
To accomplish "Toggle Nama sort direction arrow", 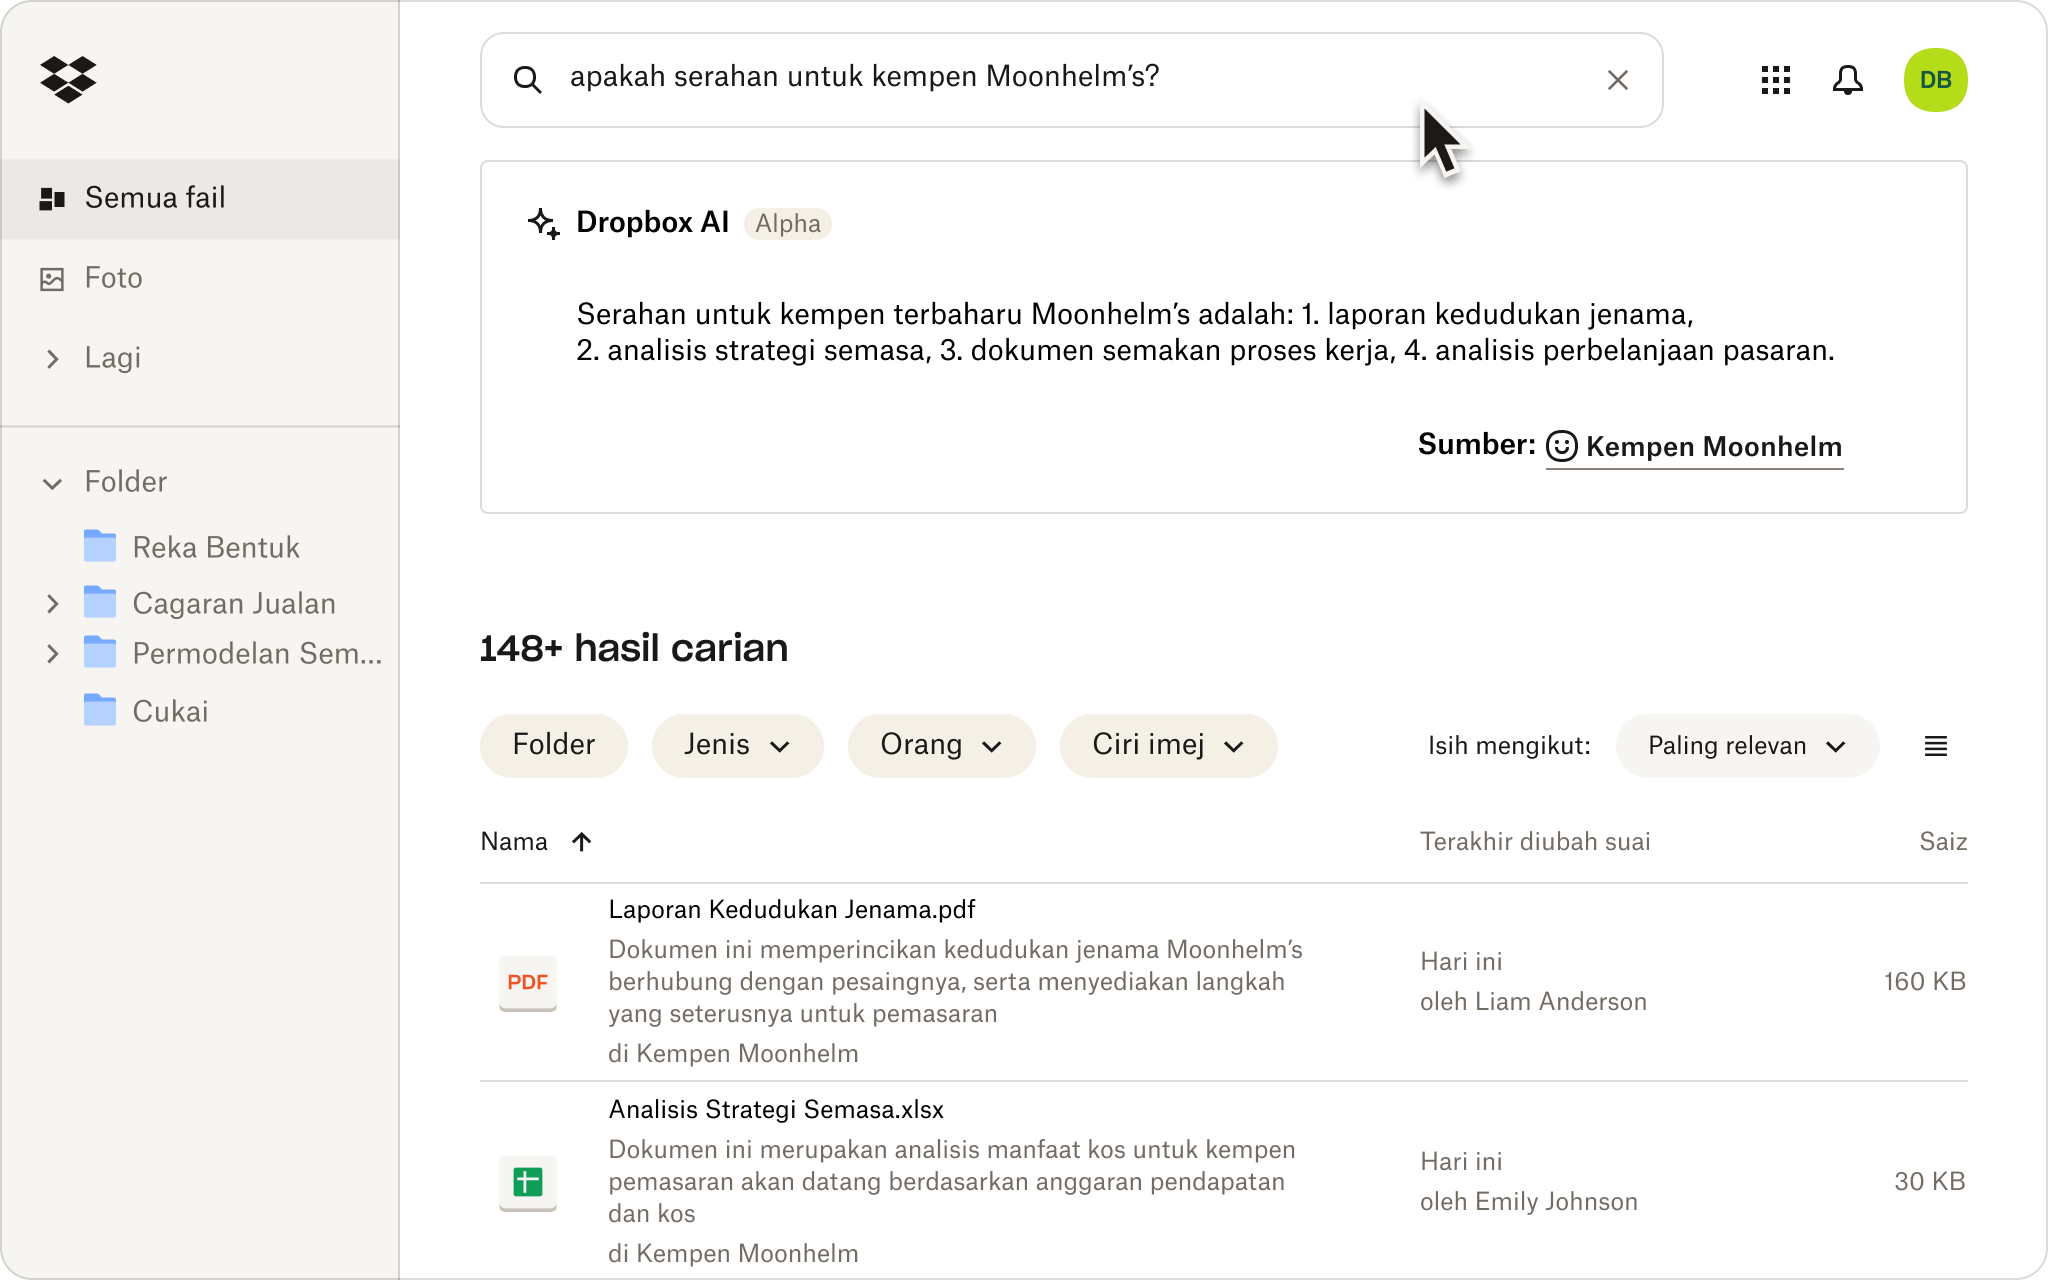I will [x=582, y=841].
